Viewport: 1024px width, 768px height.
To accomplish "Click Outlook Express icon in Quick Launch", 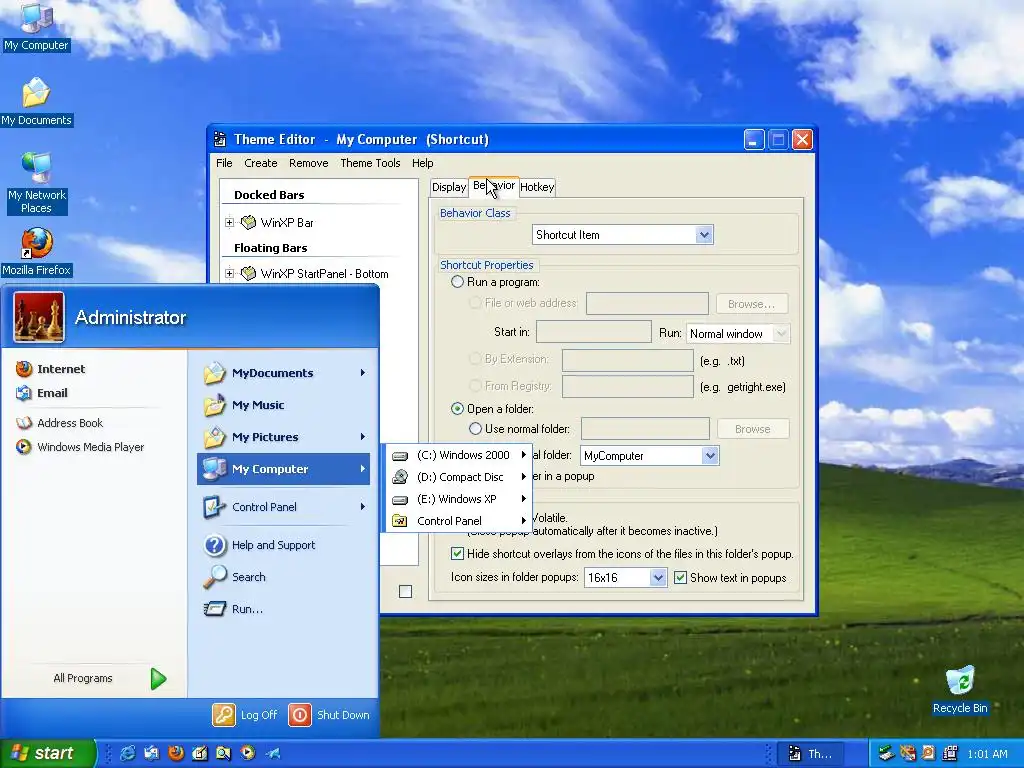I will (x=152, y=753).
